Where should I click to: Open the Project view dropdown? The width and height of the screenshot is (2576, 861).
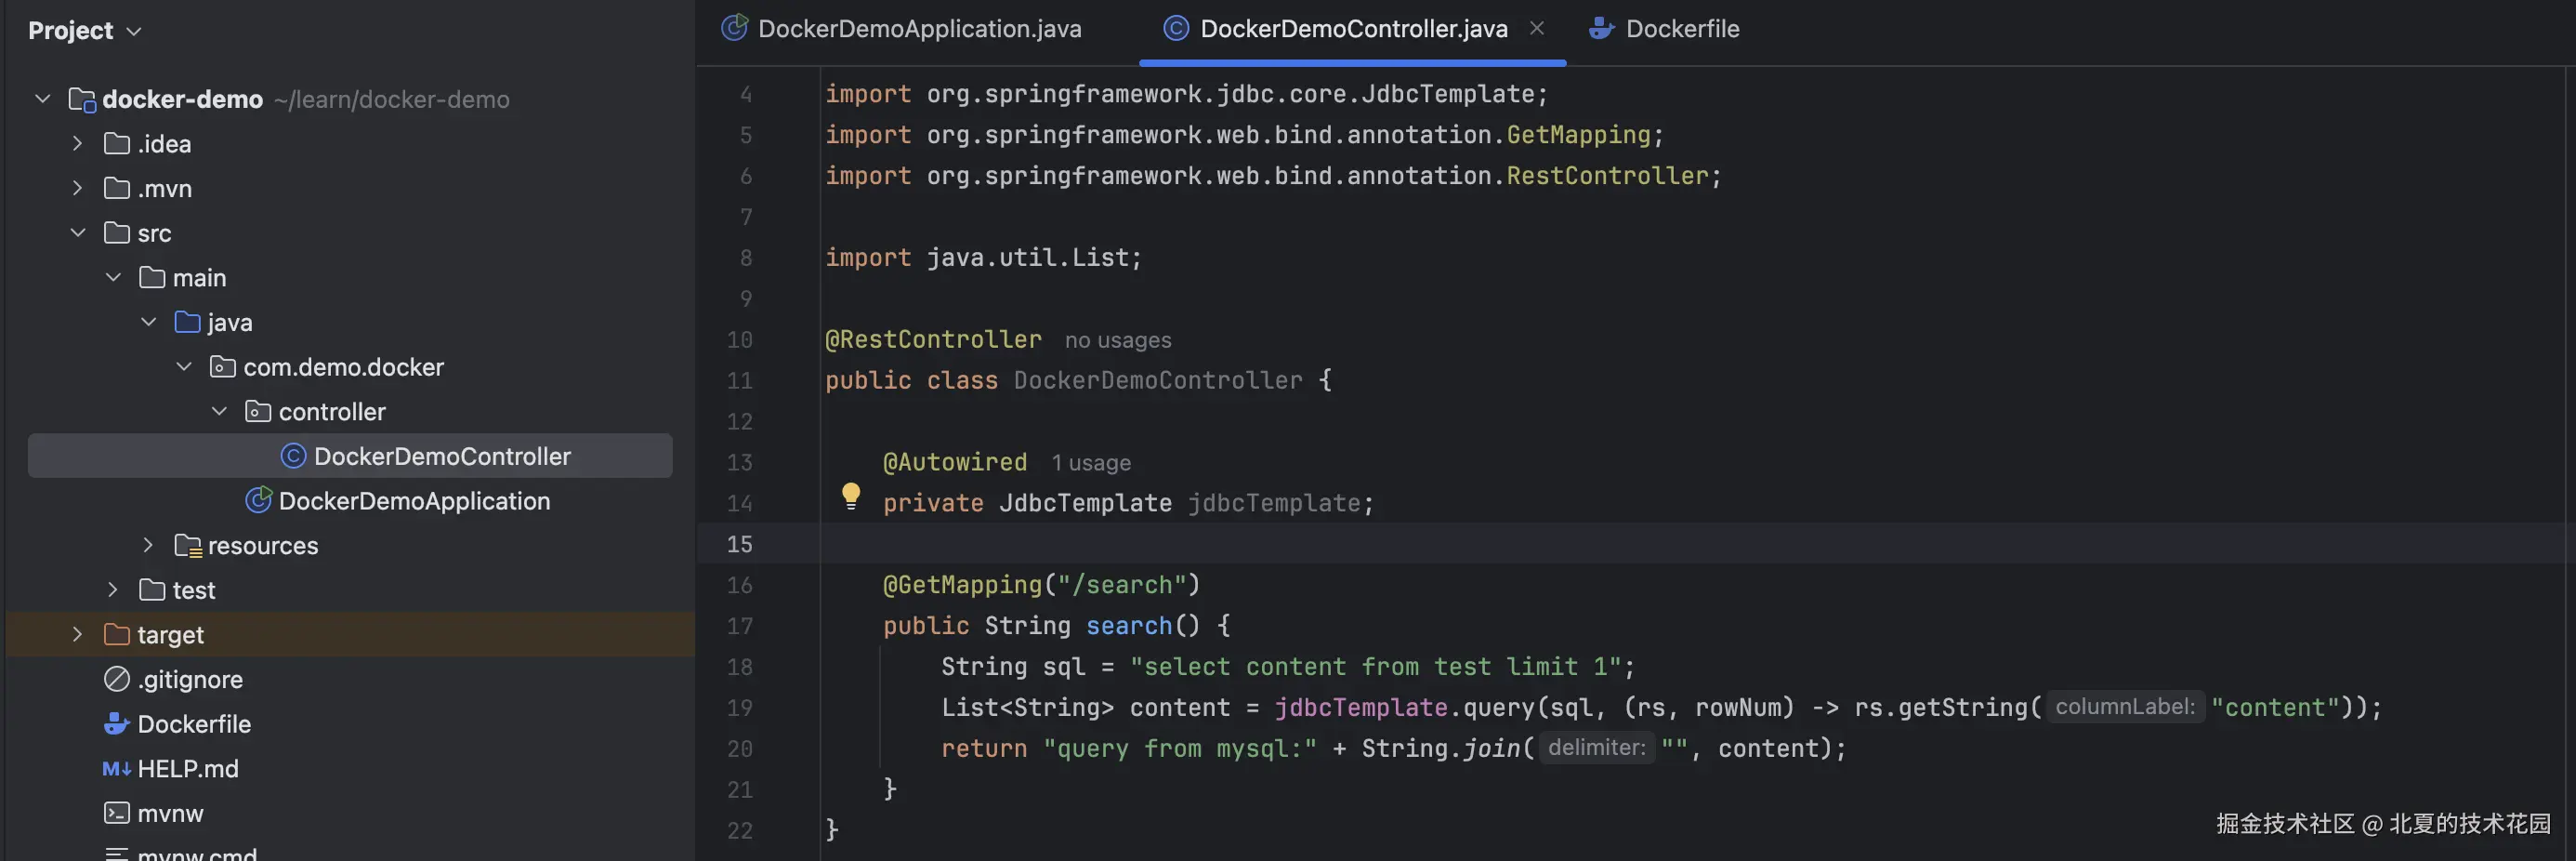85,31
